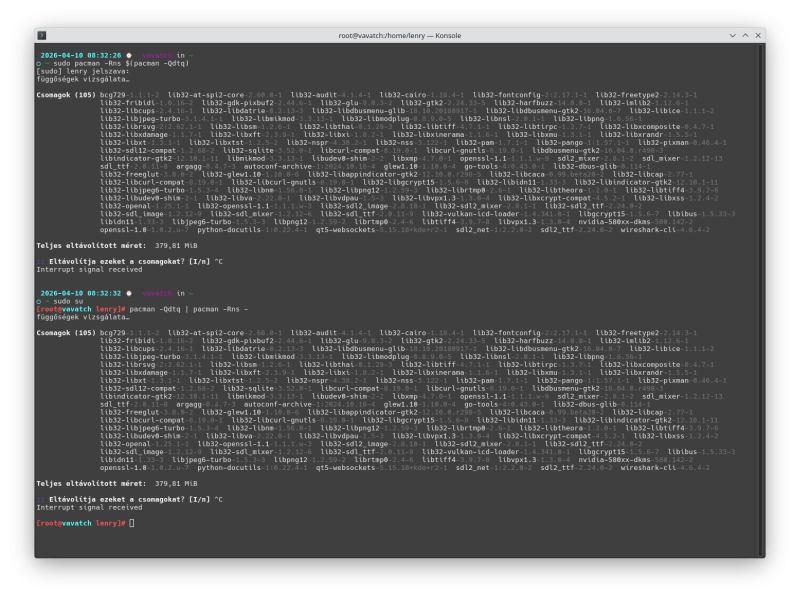
Task: Click '379,81 MiB' in the root shell output
Action: [176, 483]
